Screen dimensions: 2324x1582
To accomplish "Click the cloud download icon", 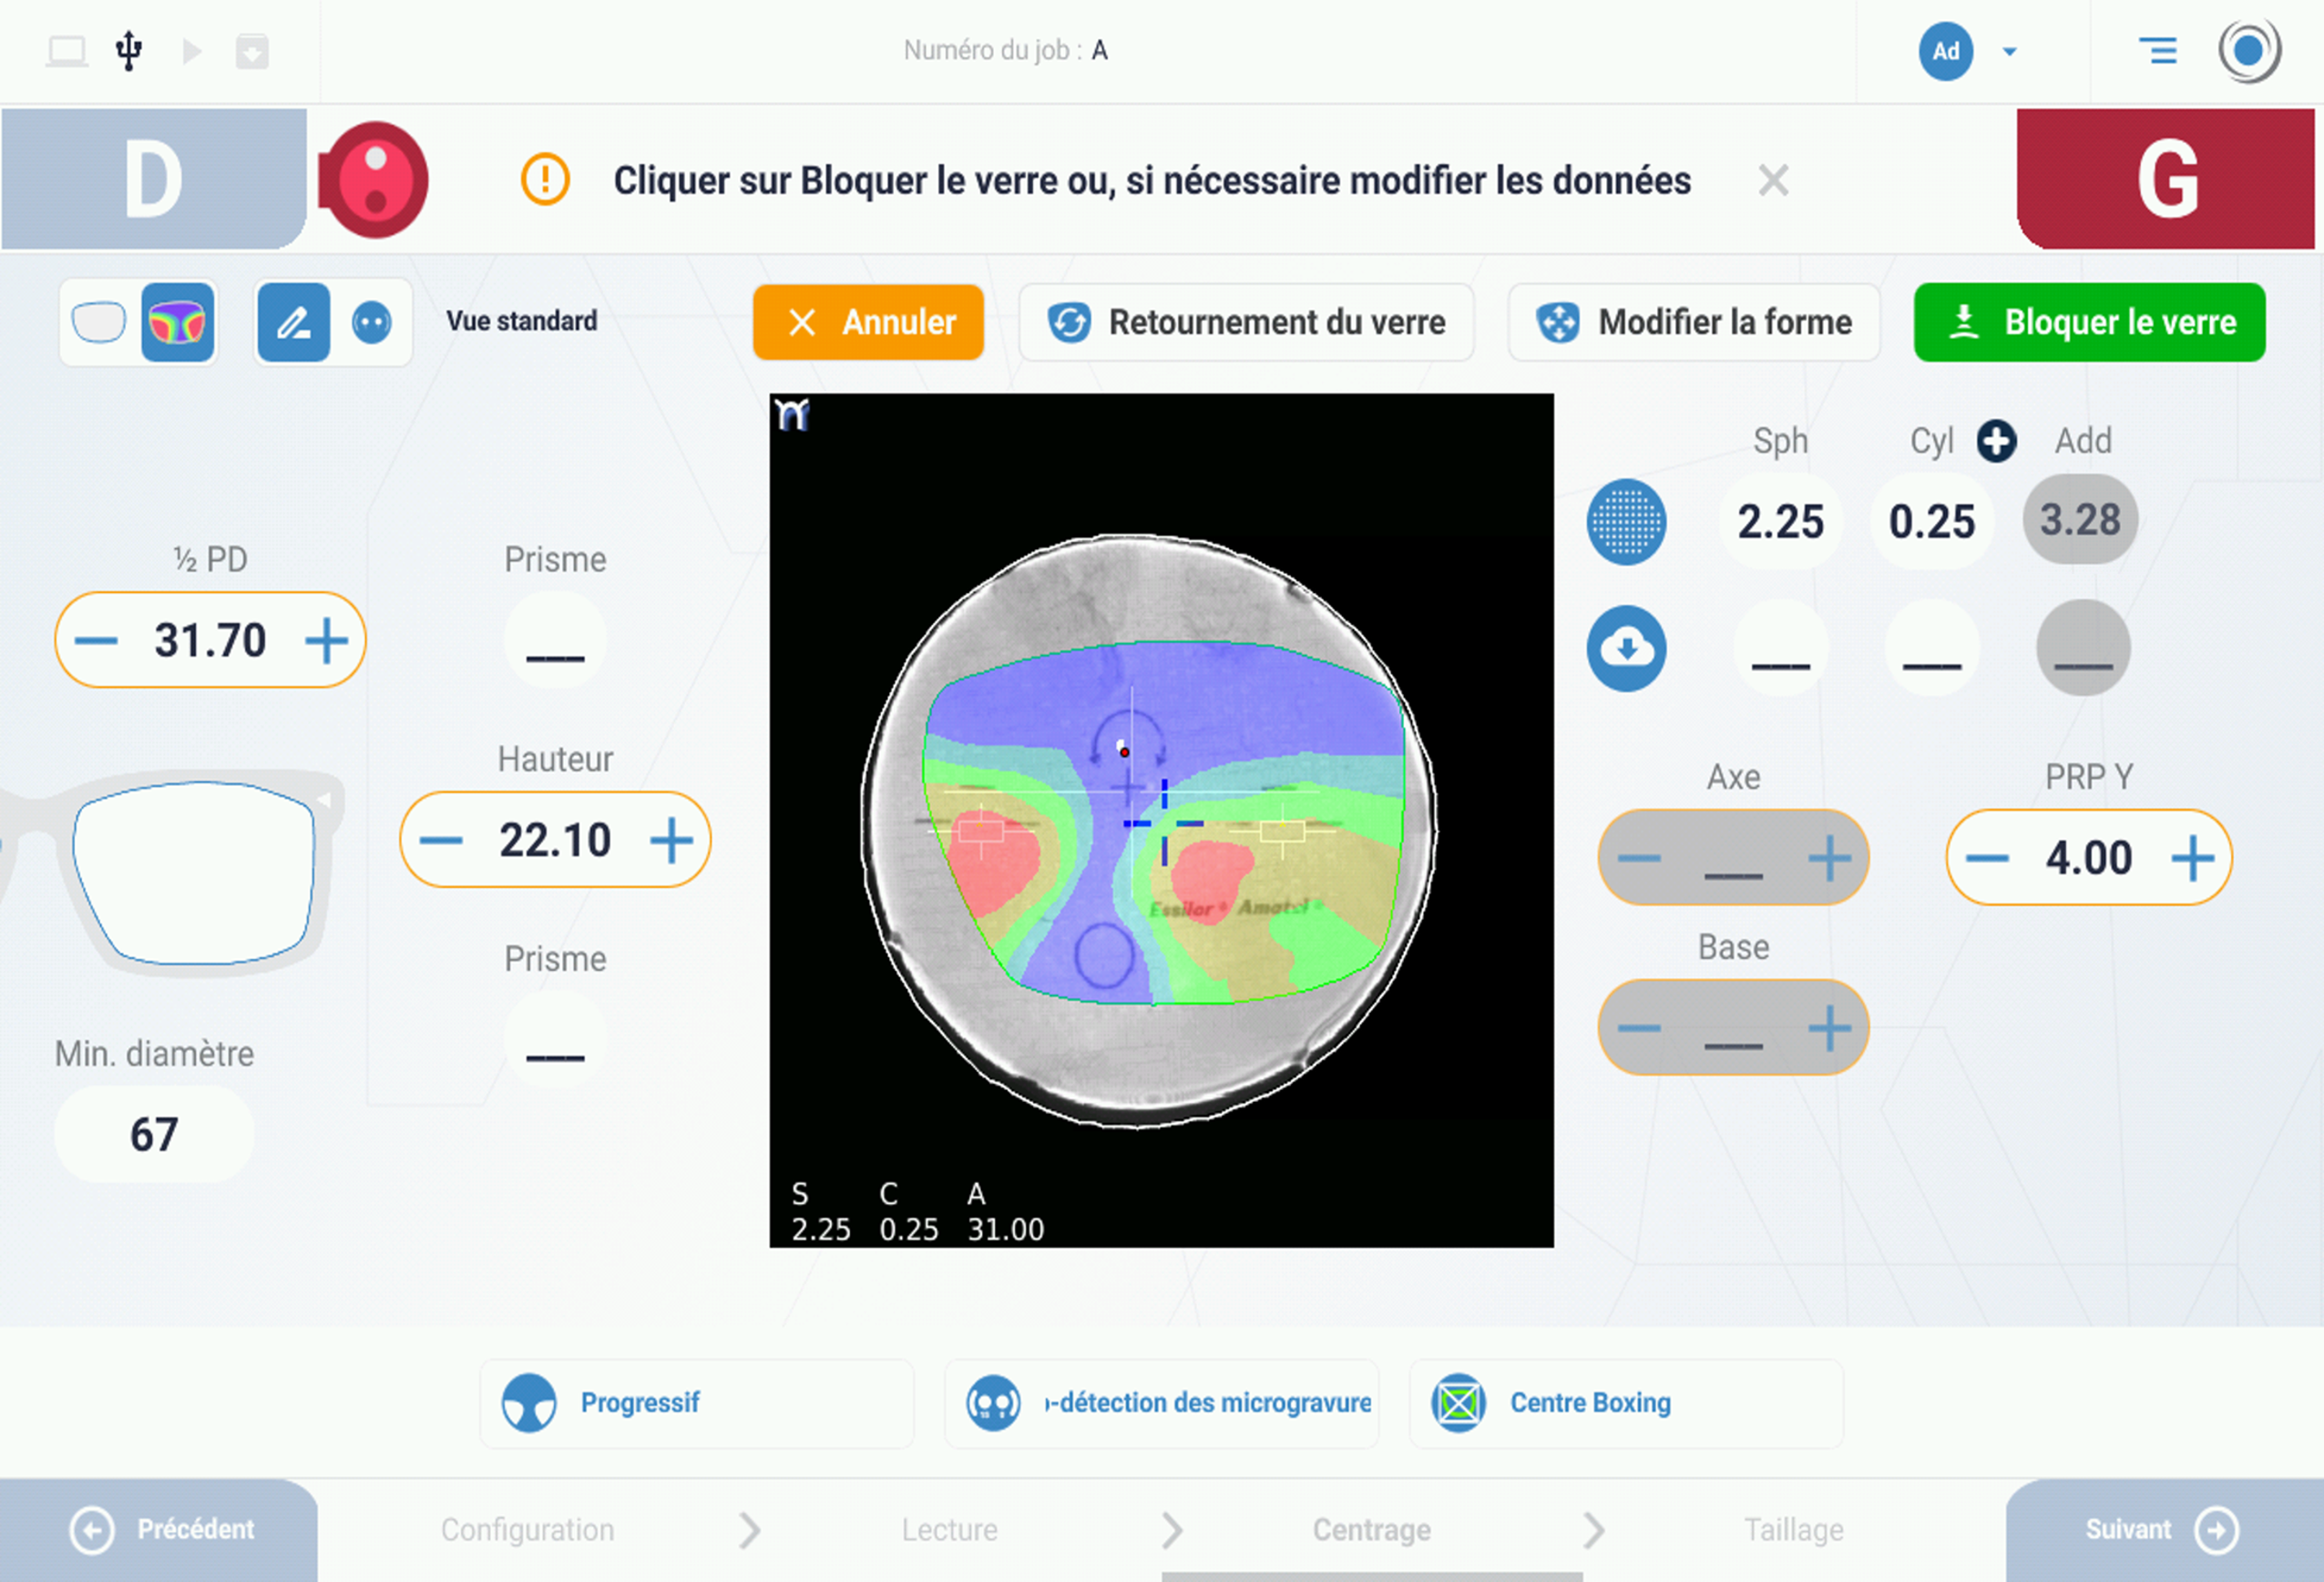I will pyautogui.click(x=1626, y=648).
